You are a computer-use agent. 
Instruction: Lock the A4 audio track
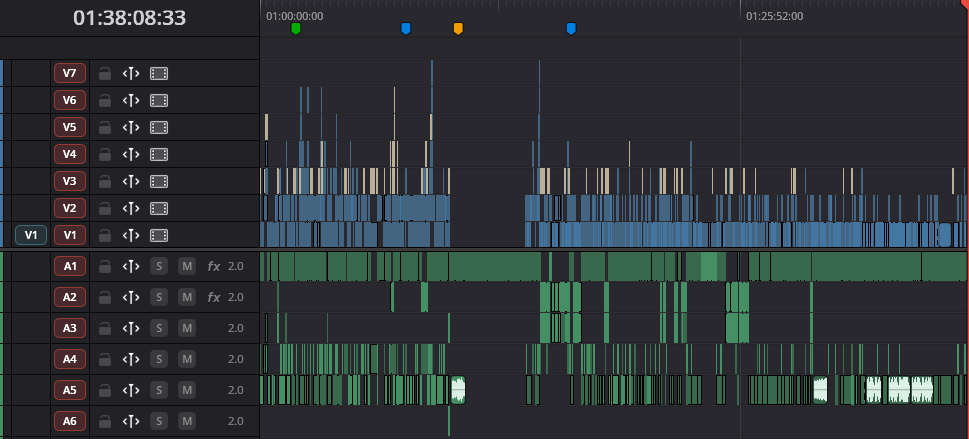(x=105, y=359)
